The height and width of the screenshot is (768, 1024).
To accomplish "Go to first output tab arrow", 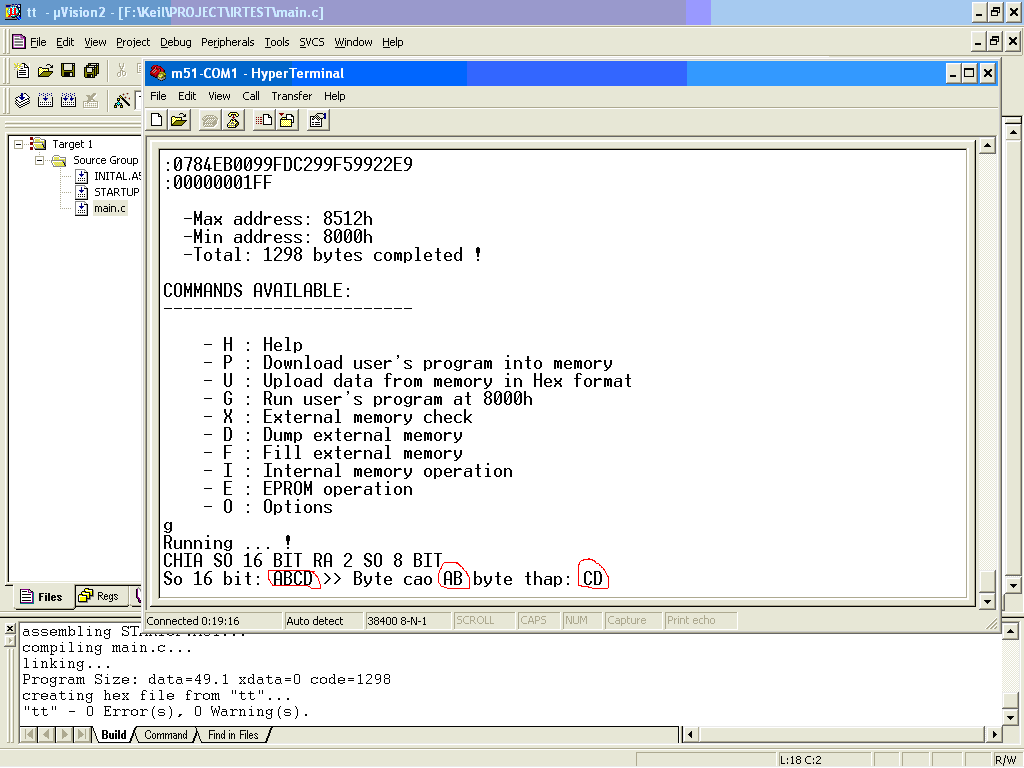I will (x=29, y=735).
